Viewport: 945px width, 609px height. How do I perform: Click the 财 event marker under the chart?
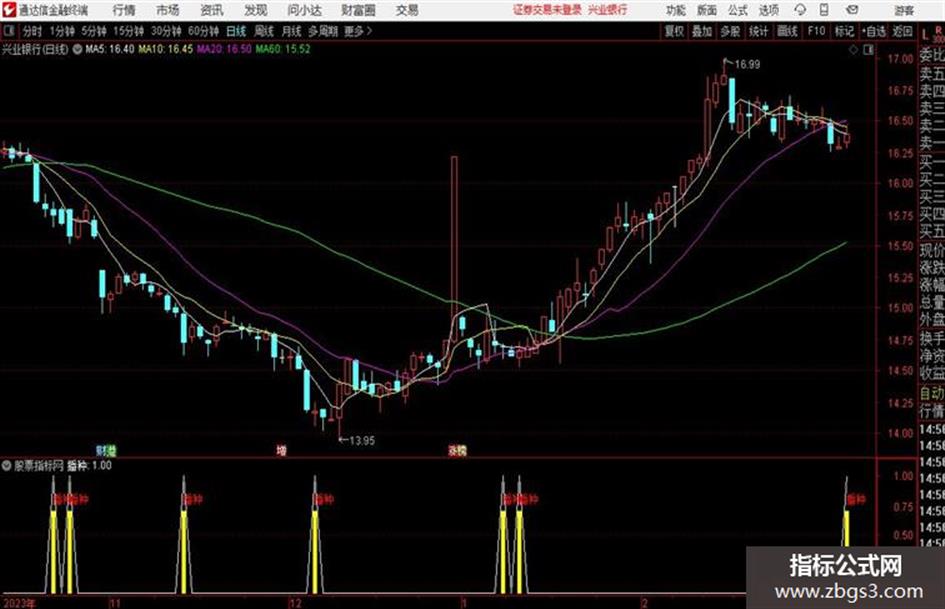[x=102, y=450]
